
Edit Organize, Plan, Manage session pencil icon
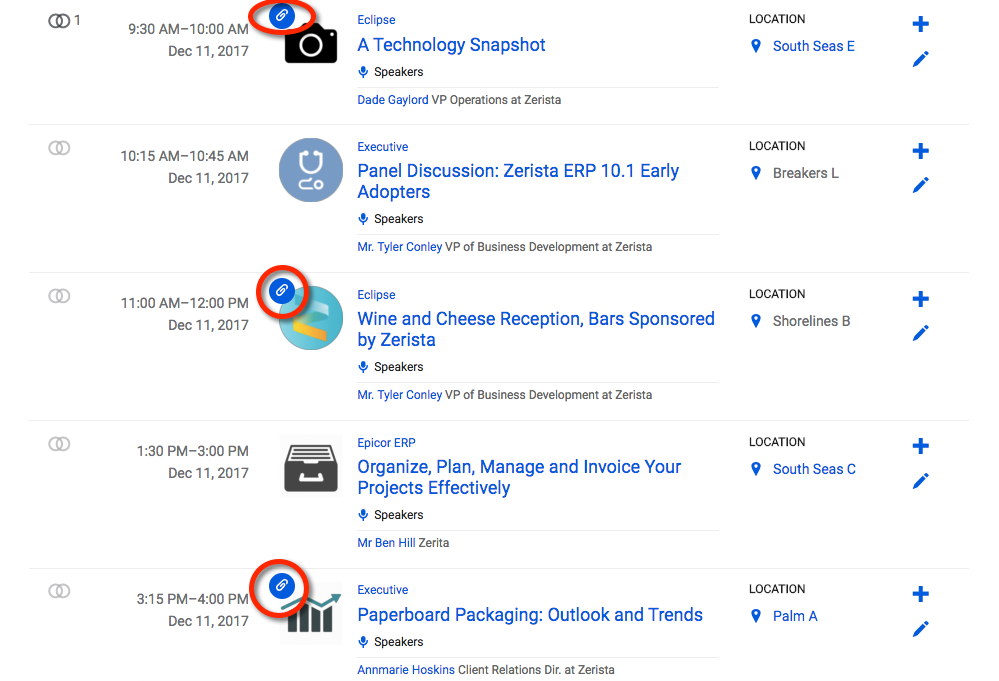920,481
